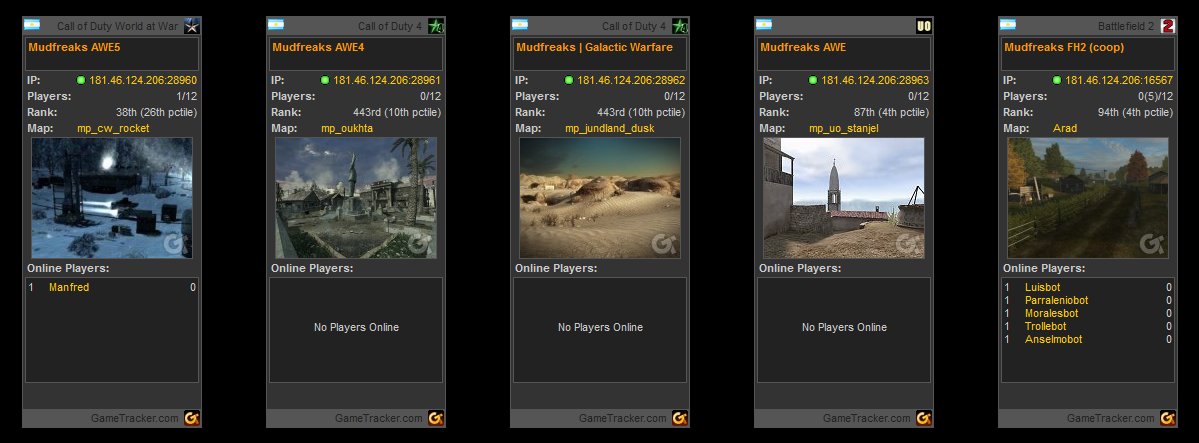The width and height of the screenshot is (1199, 443).
Task: Click the GameTracker logo icon under Mudfreaks AWE
Action: click(924, 418)
